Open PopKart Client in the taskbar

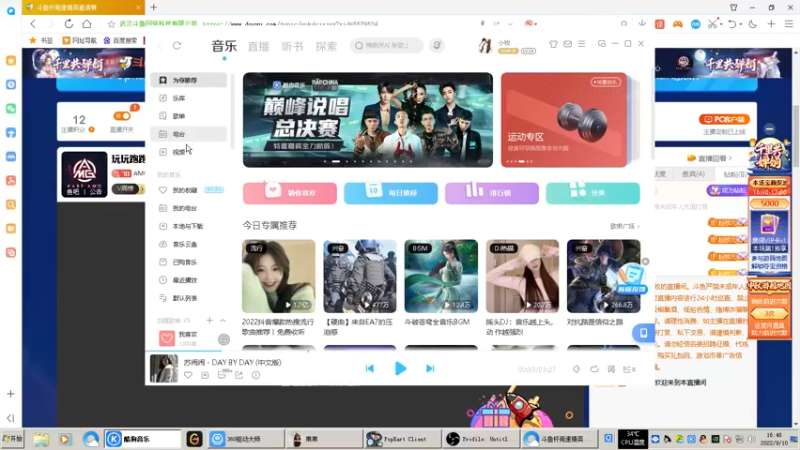[x=402, y=439]
